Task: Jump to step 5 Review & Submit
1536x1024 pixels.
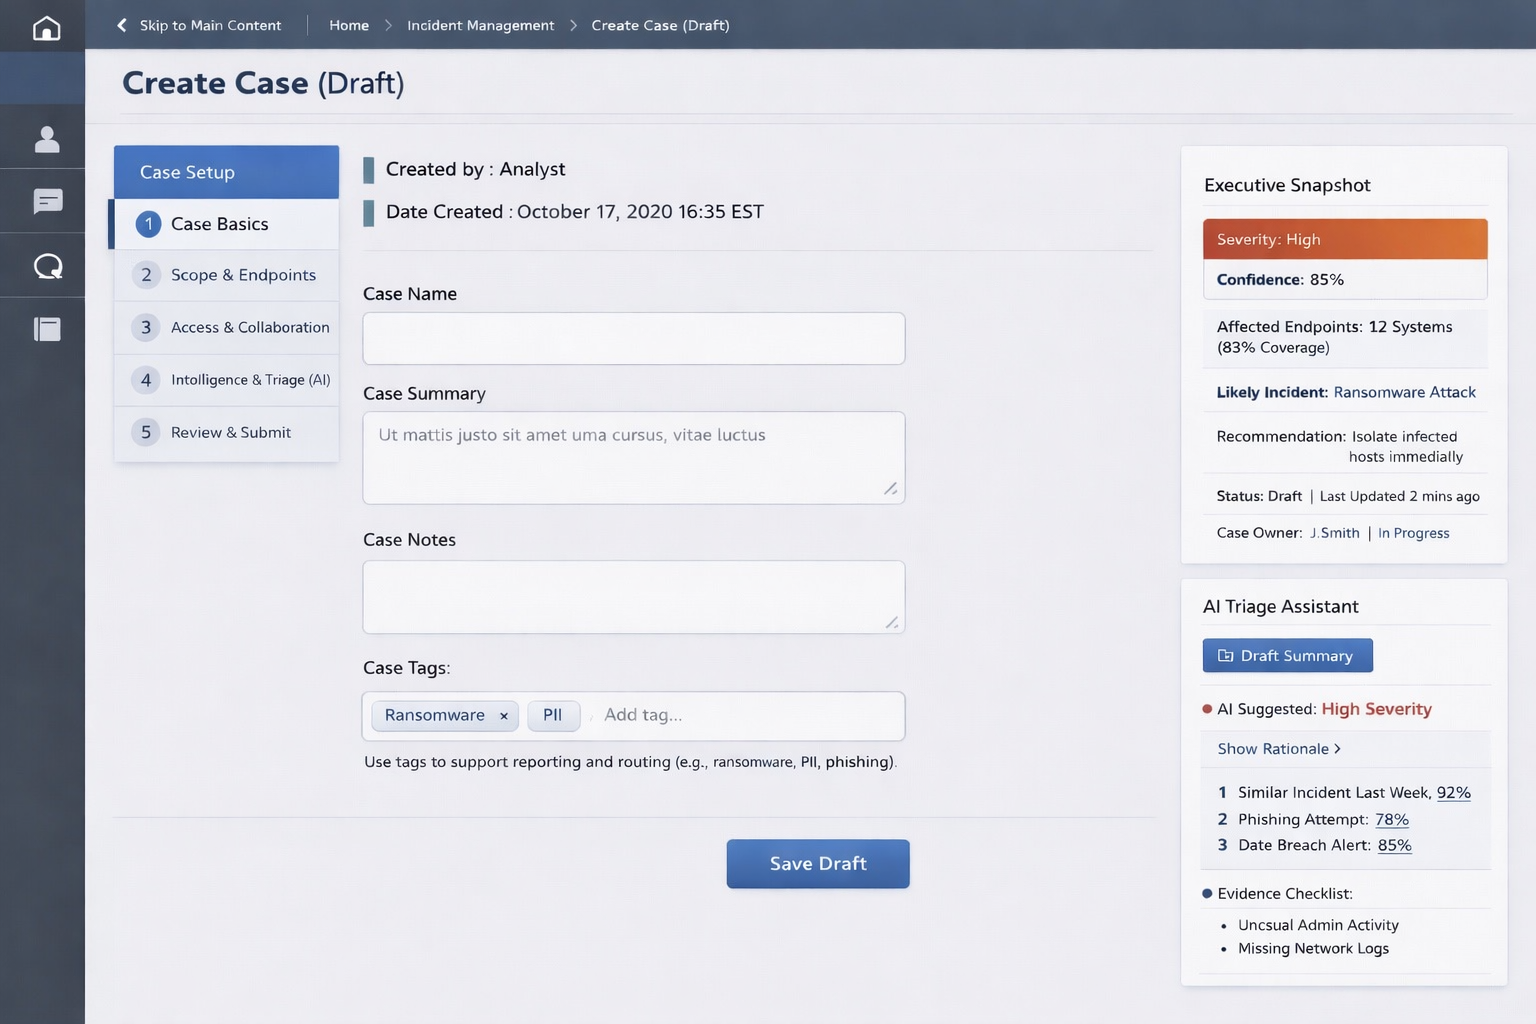Action: tap(230, 432)
